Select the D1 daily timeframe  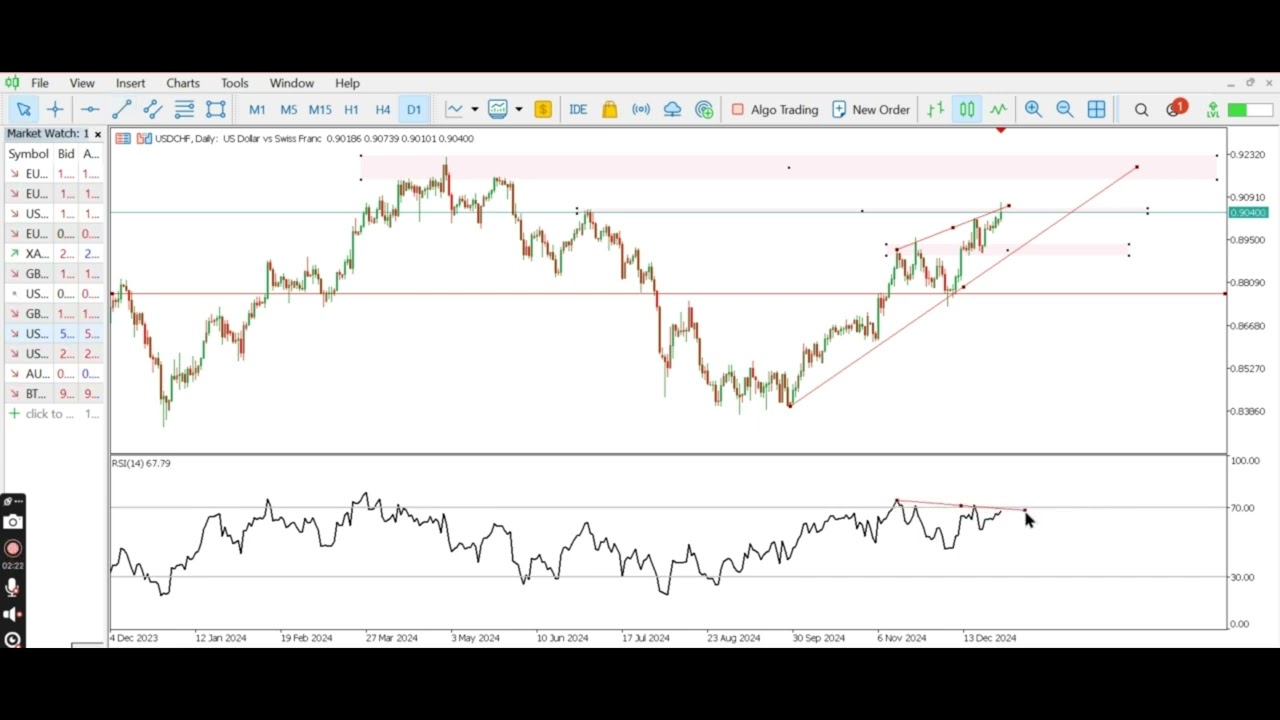[414, 110]
